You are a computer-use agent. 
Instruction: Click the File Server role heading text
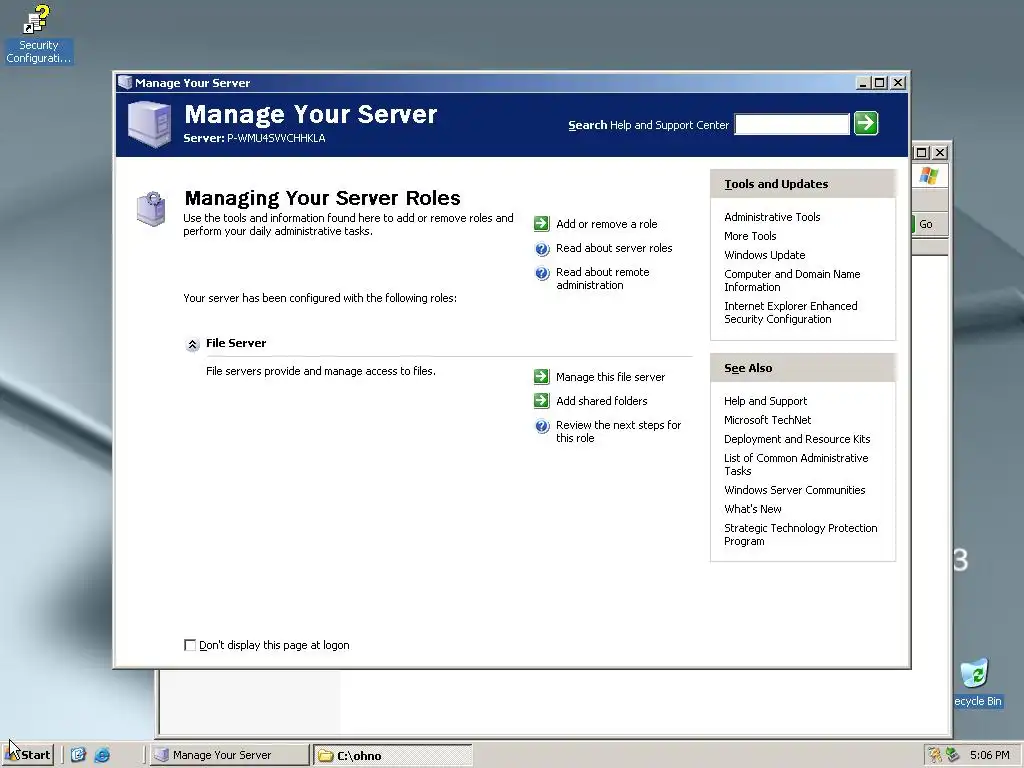pyautogui.click(x=236, y=343)
